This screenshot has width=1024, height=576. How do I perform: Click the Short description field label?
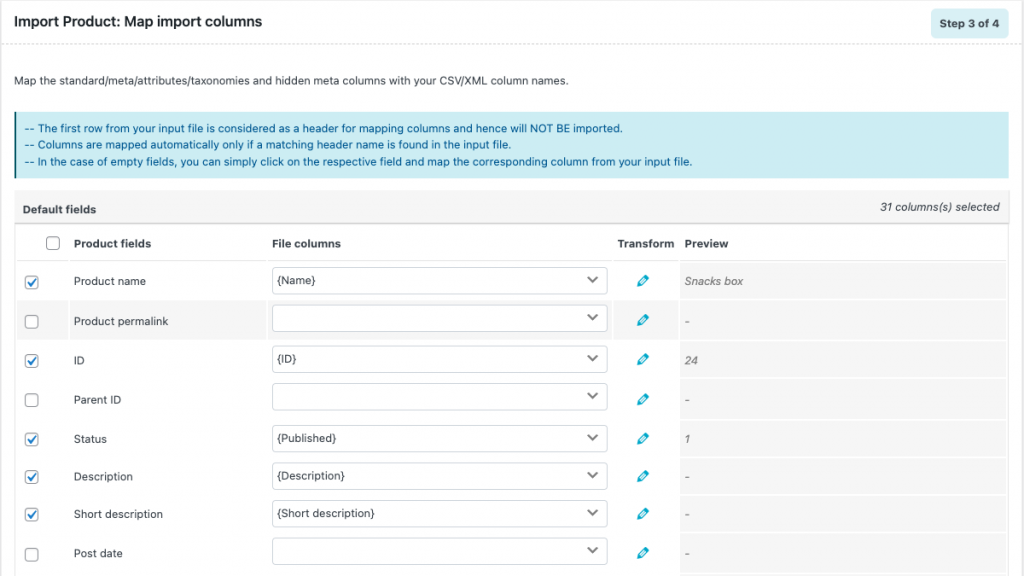[x=118, y=514]
